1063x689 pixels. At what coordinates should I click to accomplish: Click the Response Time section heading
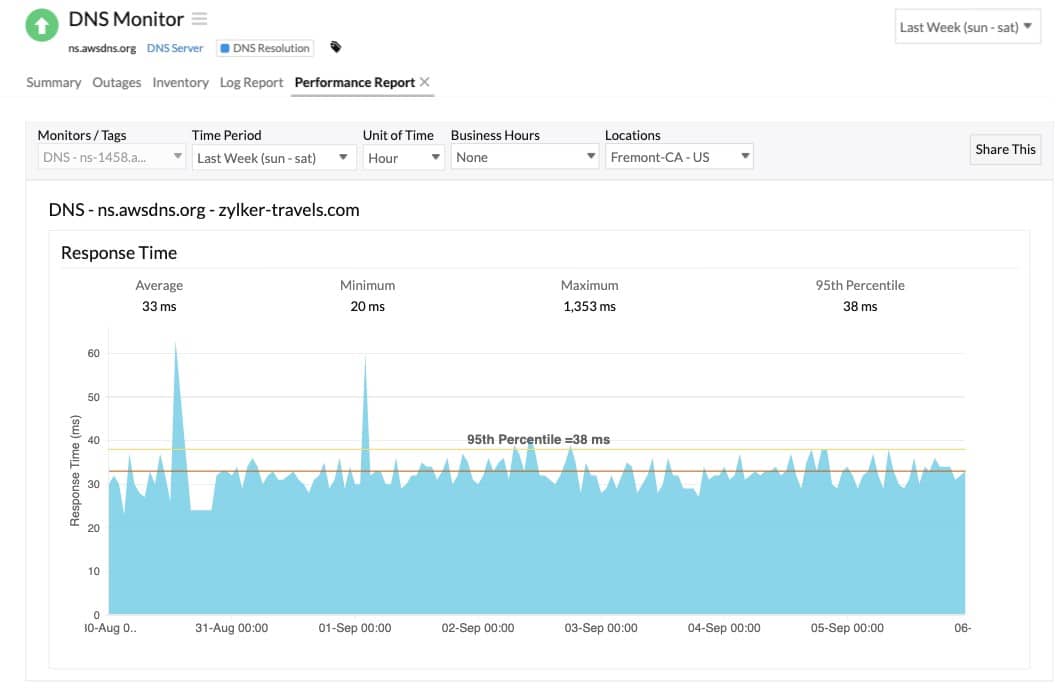[119, 253]
